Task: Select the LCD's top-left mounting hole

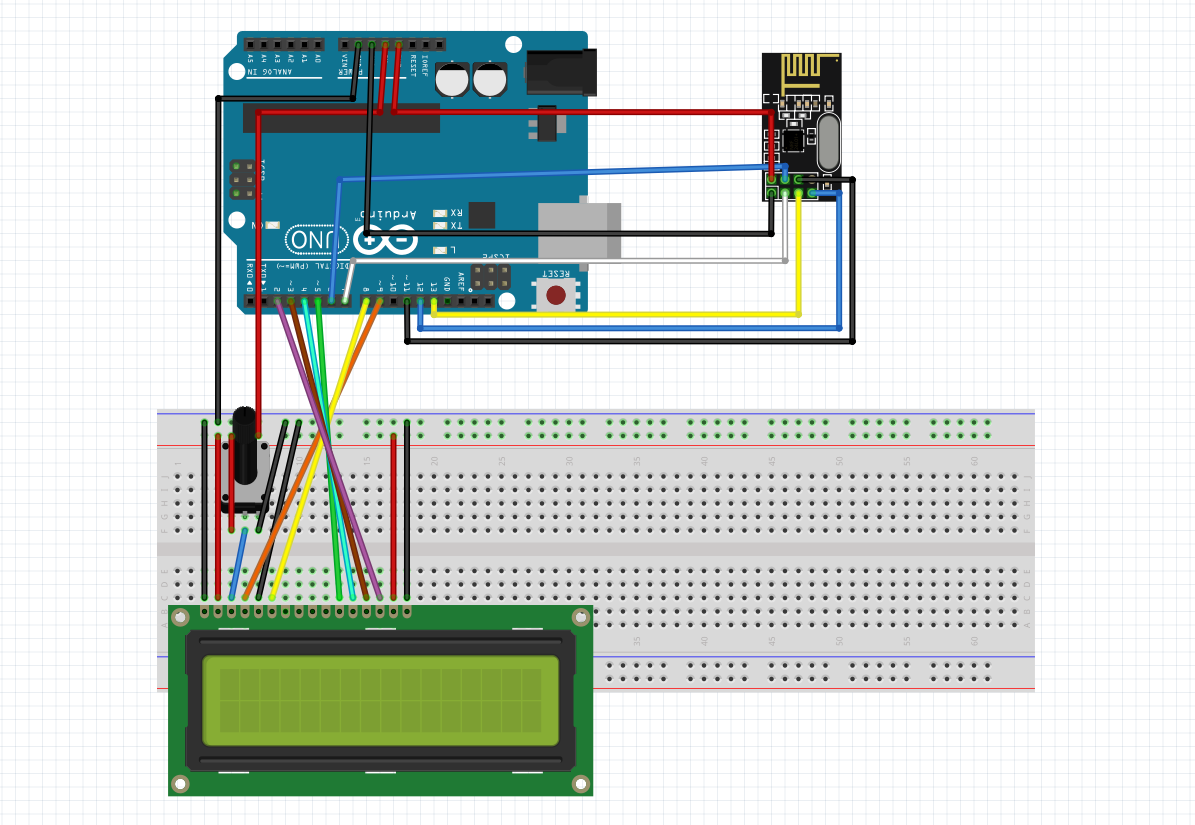Action: [180, 618]
